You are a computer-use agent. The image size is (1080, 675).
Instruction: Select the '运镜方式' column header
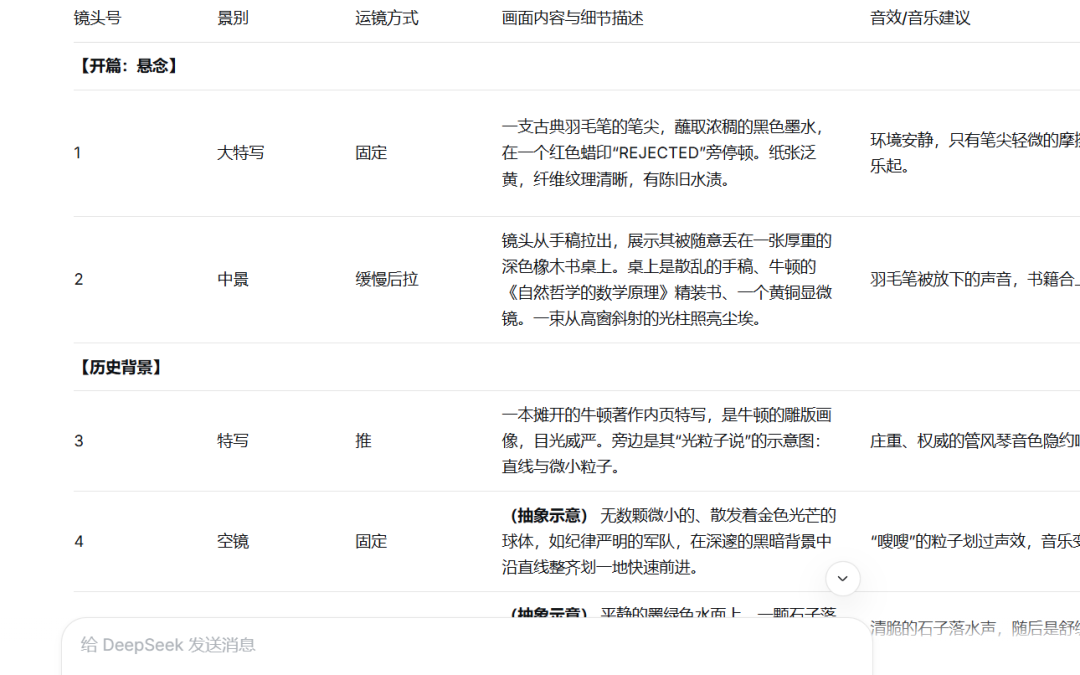pyautogui.click(x=386, y=18)
